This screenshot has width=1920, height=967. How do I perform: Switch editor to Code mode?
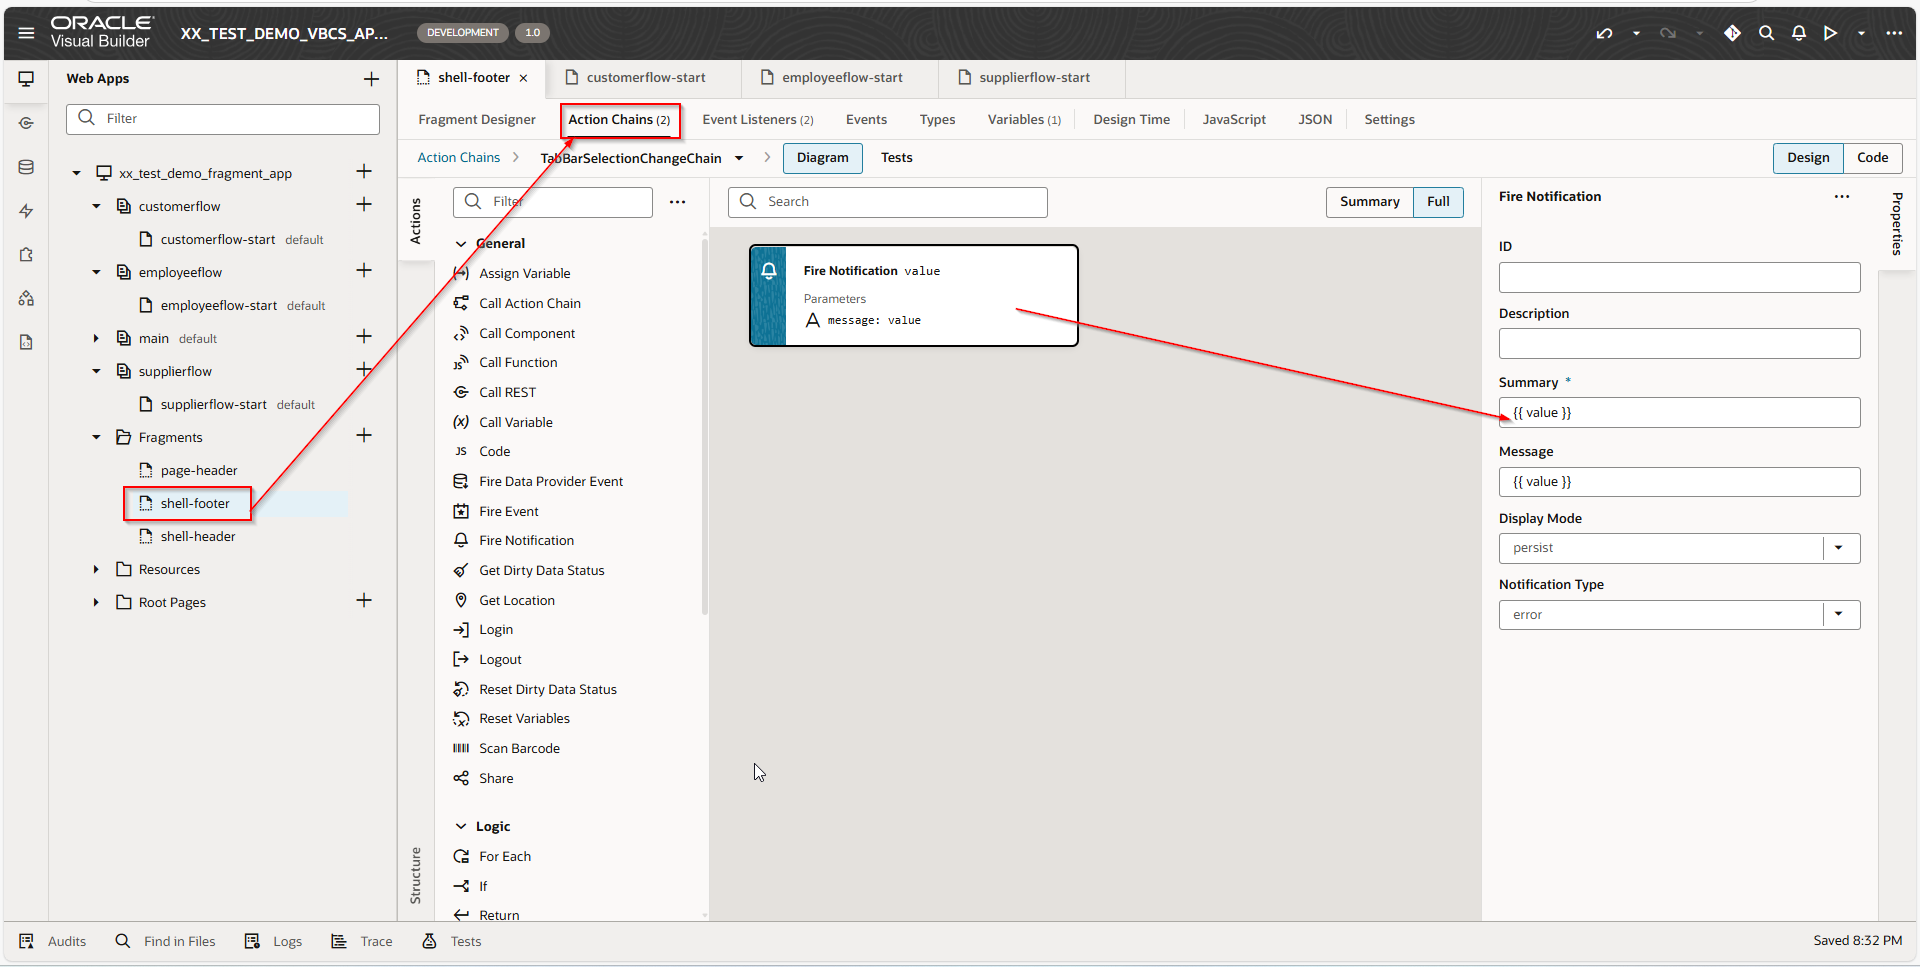(x=1872, y=158)
